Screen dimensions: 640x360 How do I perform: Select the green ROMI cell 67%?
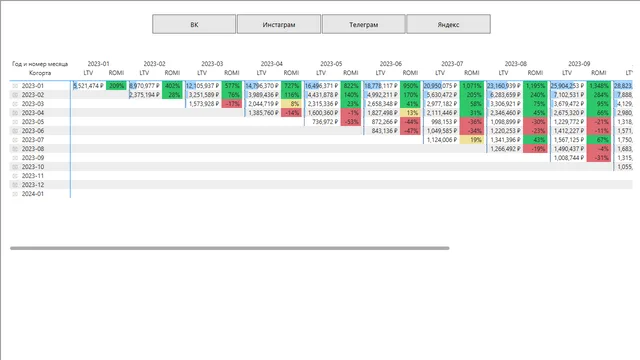click(x=599, y=140)
